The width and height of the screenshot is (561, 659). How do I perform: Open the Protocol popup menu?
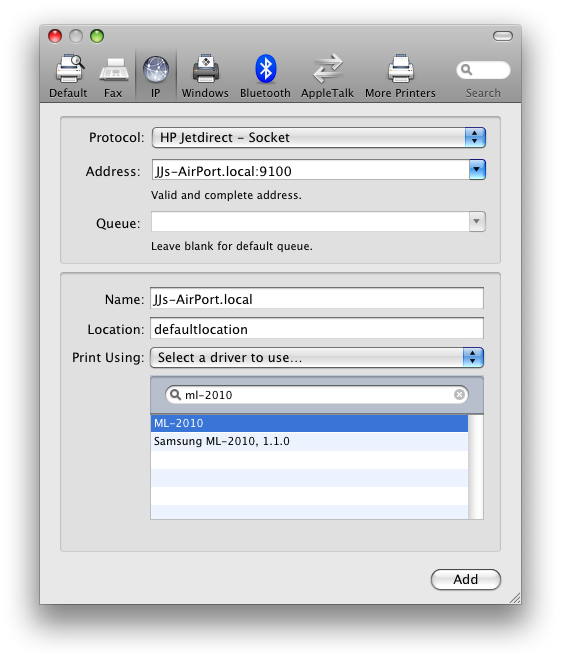tap(319, 137)
